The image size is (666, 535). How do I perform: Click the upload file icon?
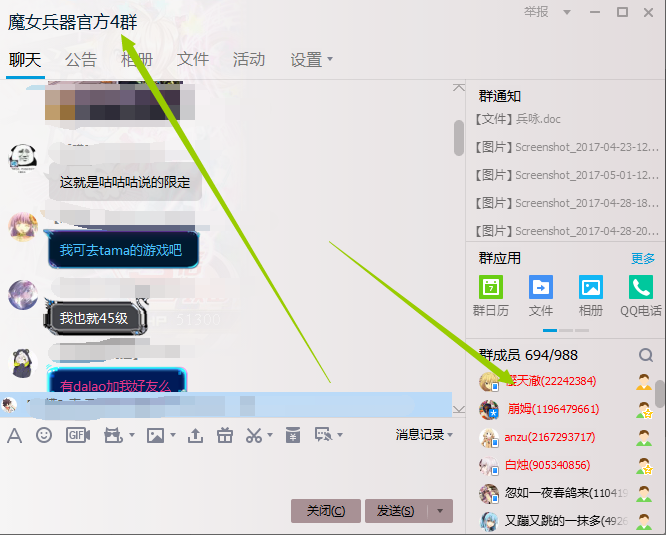click(195, 436)
